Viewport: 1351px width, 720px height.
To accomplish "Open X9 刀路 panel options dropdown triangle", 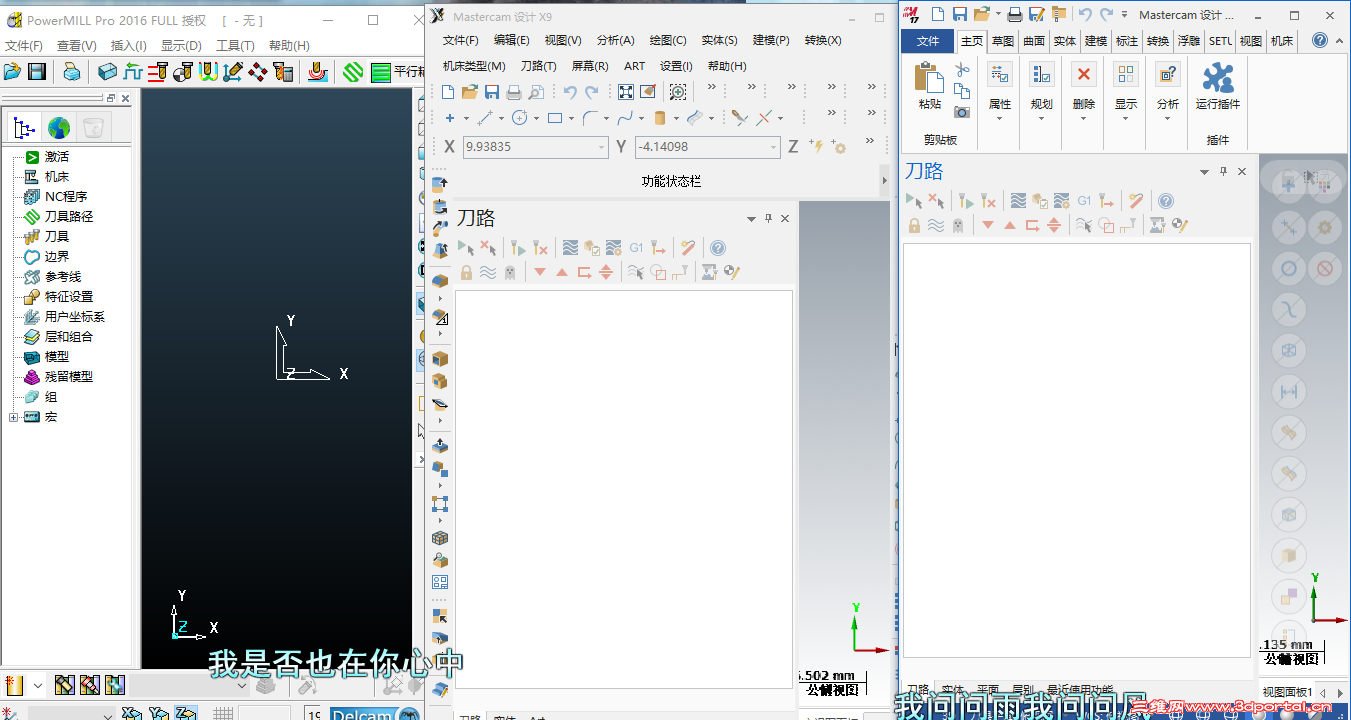I will coord(751,219).
